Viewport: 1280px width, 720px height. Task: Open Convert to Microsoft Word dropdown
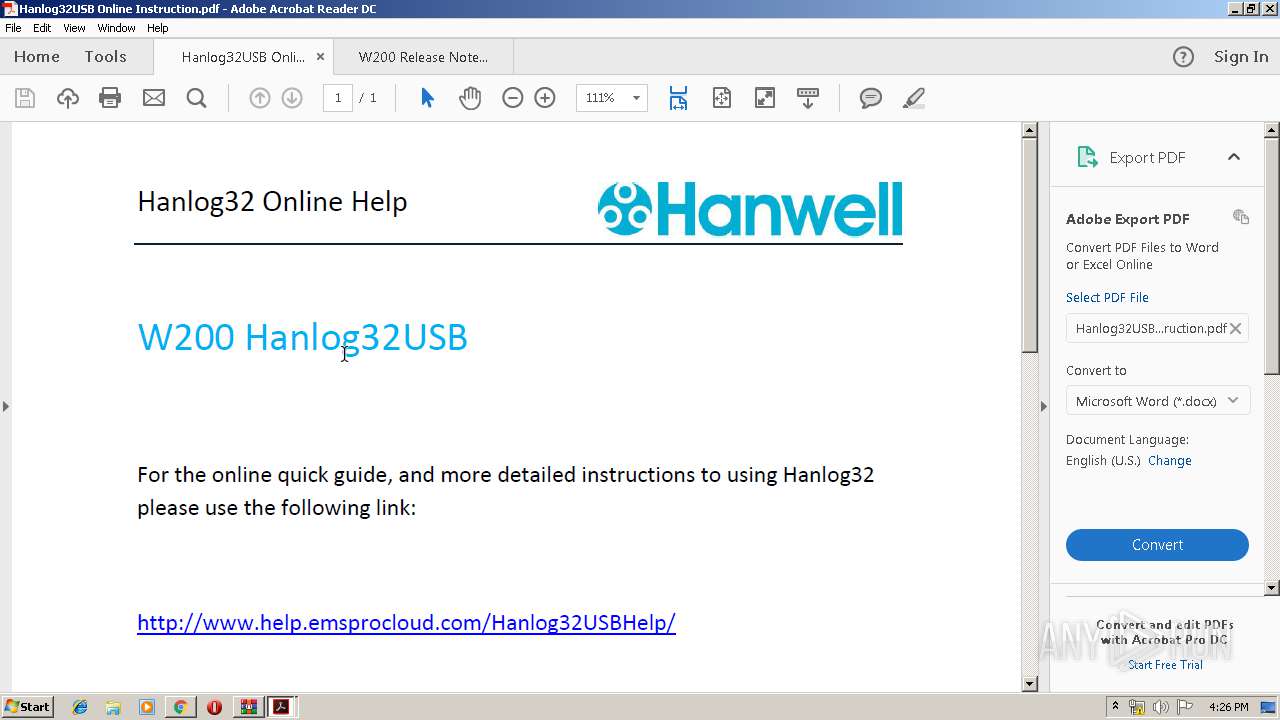(1157, 401)
